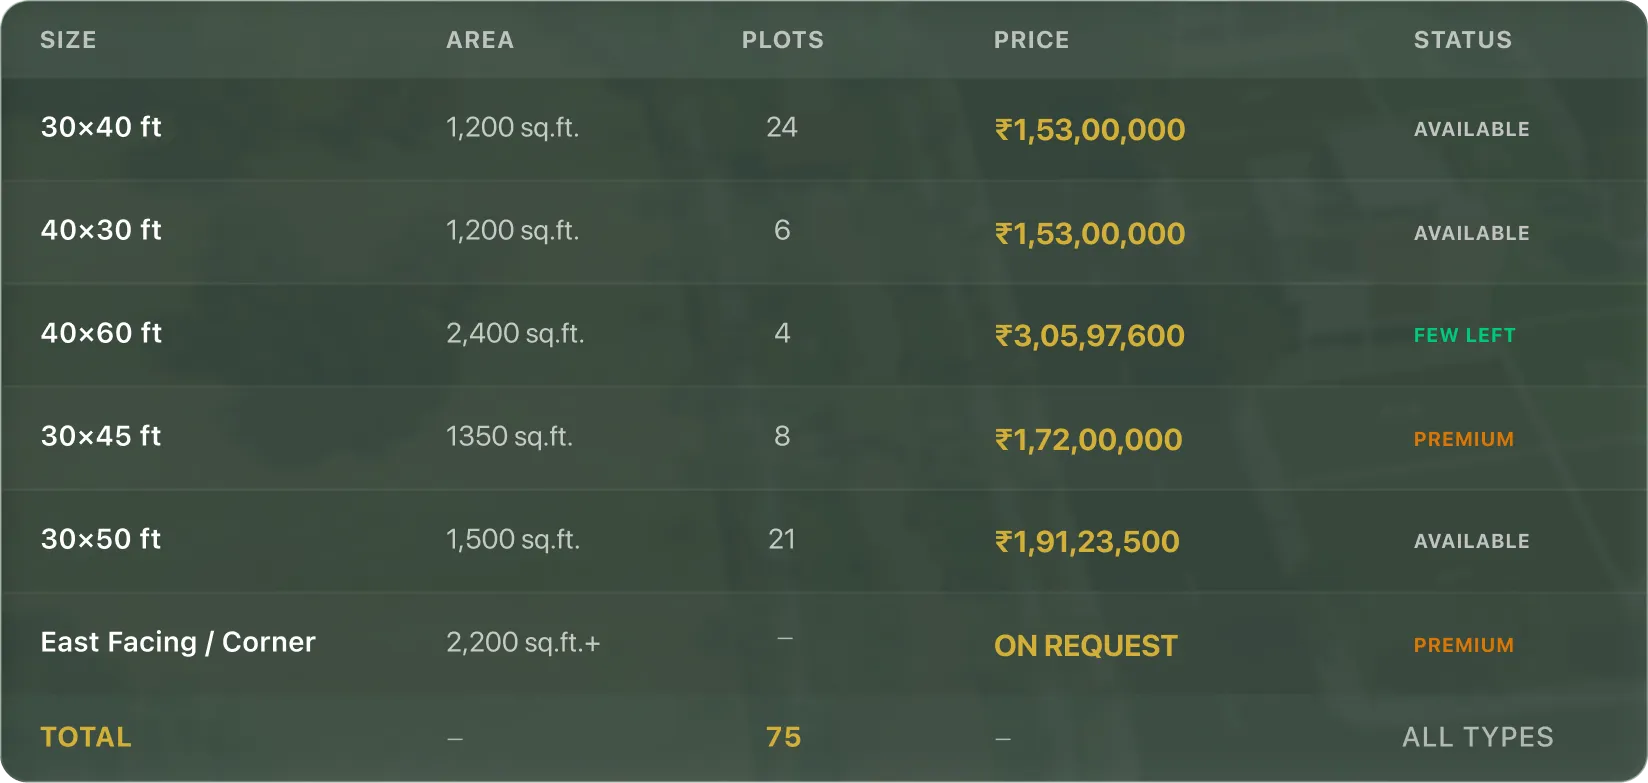
Task: Open the East Facing / Corner row
Action: point(824,643)
